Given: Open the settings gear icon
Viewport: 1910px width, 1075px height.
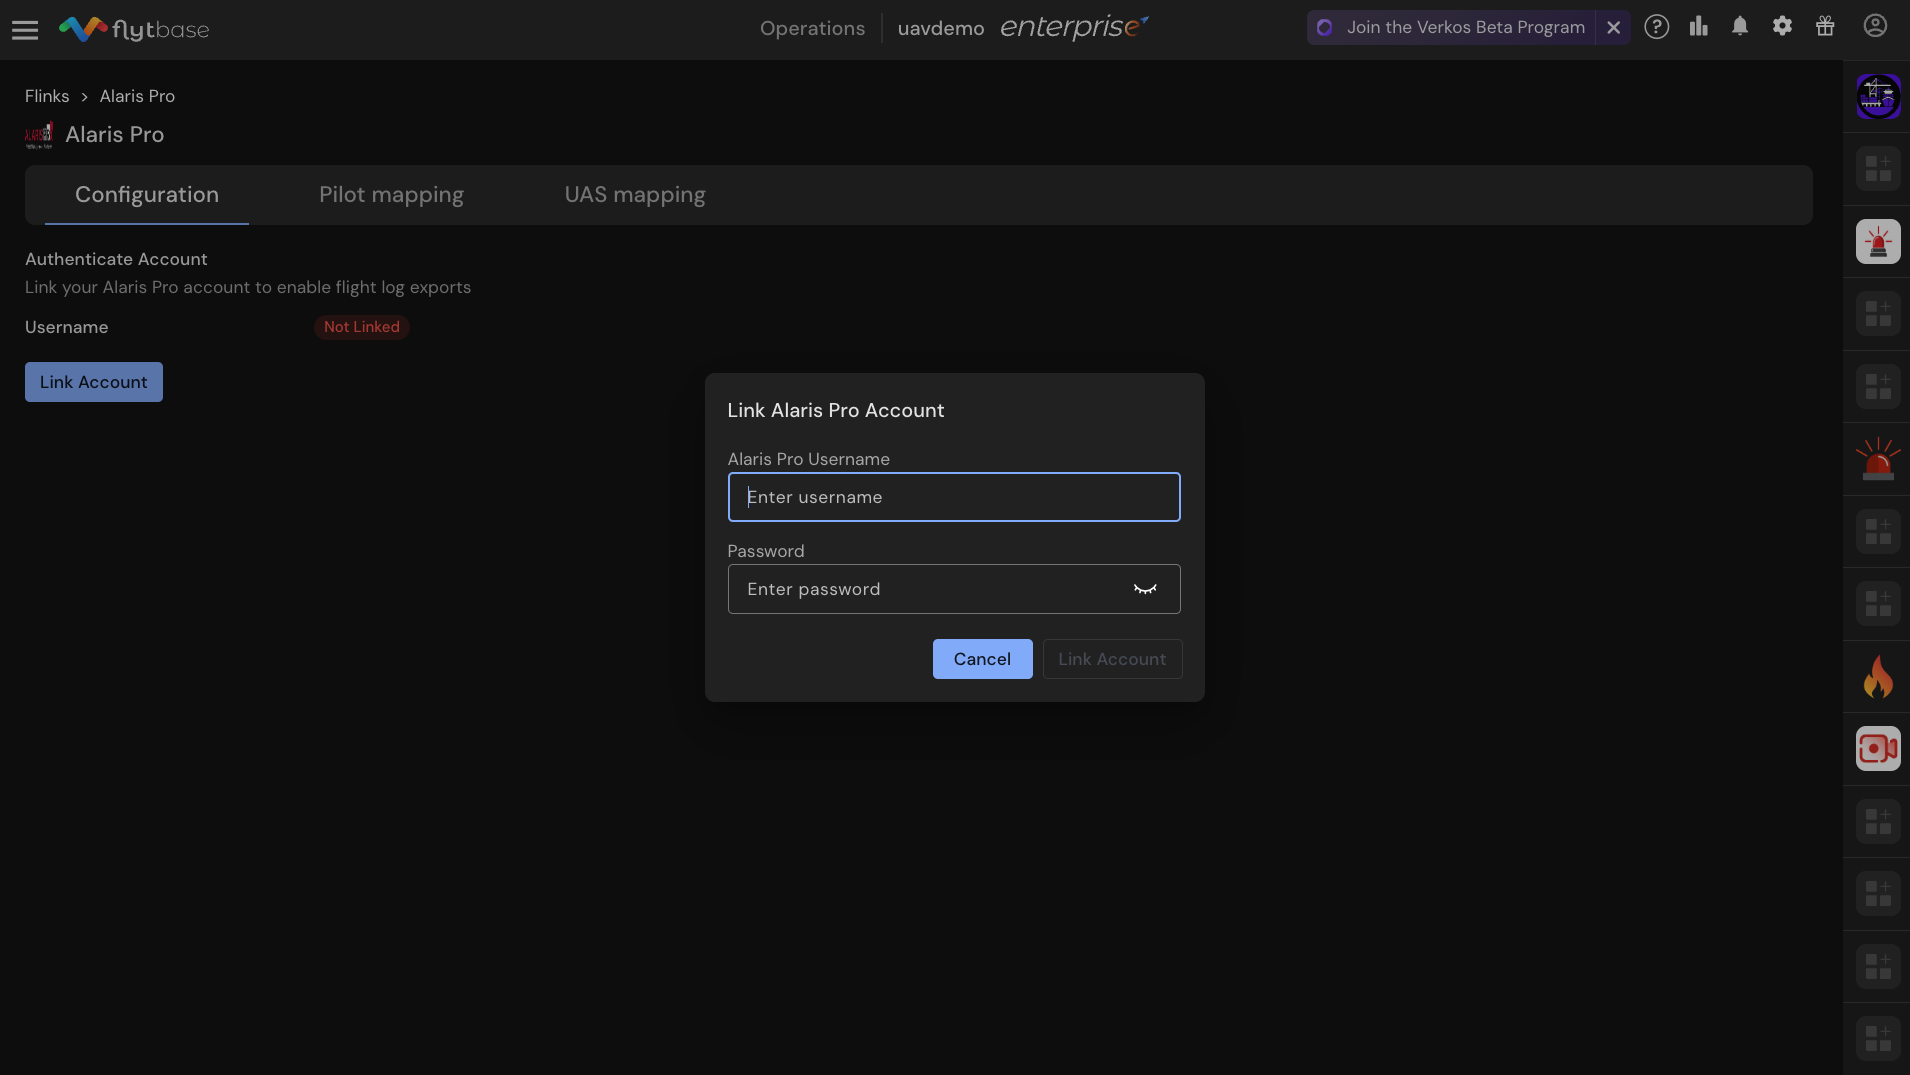Looking at the screenshot, I should [x=1782, y=27].
